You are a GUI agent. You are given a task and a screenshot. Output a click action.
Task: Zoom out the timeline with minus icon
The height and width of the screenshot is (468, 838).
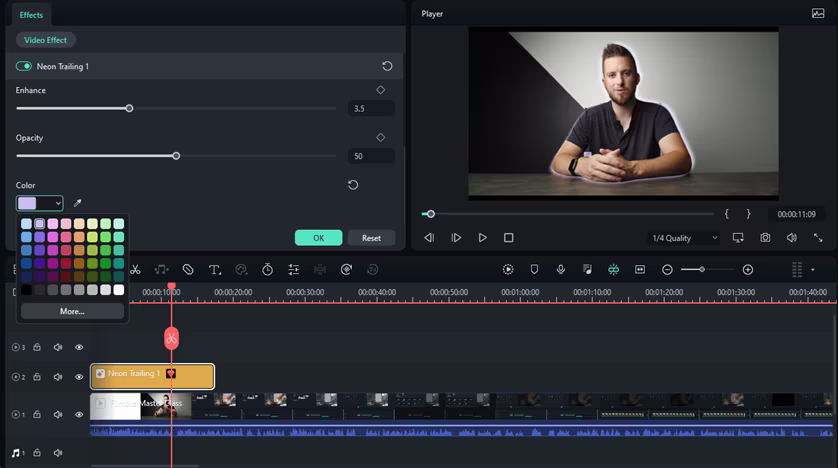click(667, 270)
